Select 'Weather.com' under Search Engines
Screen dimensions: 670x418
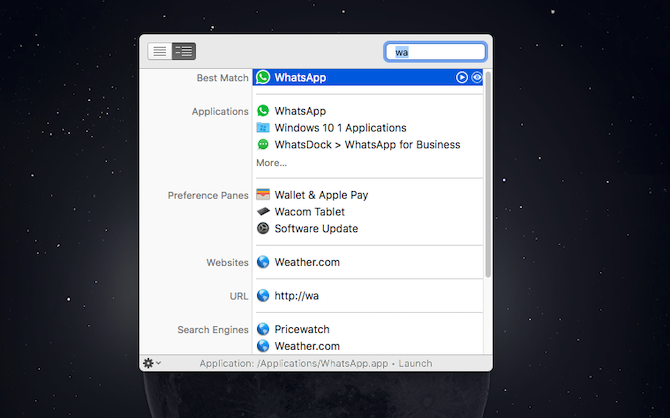pyautogui.click(x=307, y=346)
